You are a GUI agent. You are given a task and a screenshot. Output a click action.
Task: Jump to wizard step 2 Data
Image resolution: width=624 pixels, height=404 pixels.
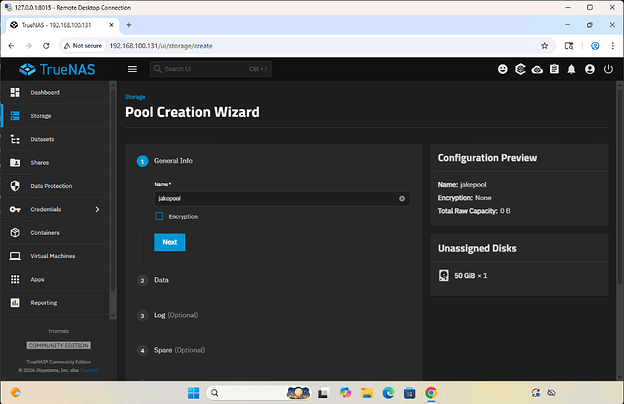coord(161,280)
